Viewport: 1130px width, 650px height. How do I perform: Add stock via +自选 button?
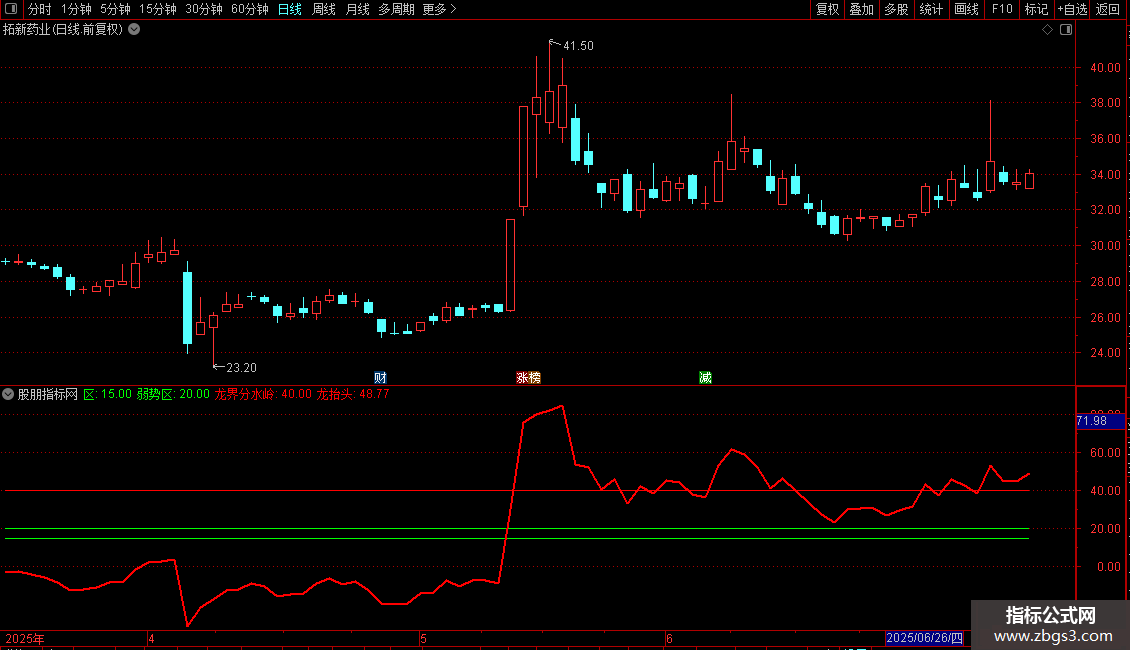point(1072,9)
